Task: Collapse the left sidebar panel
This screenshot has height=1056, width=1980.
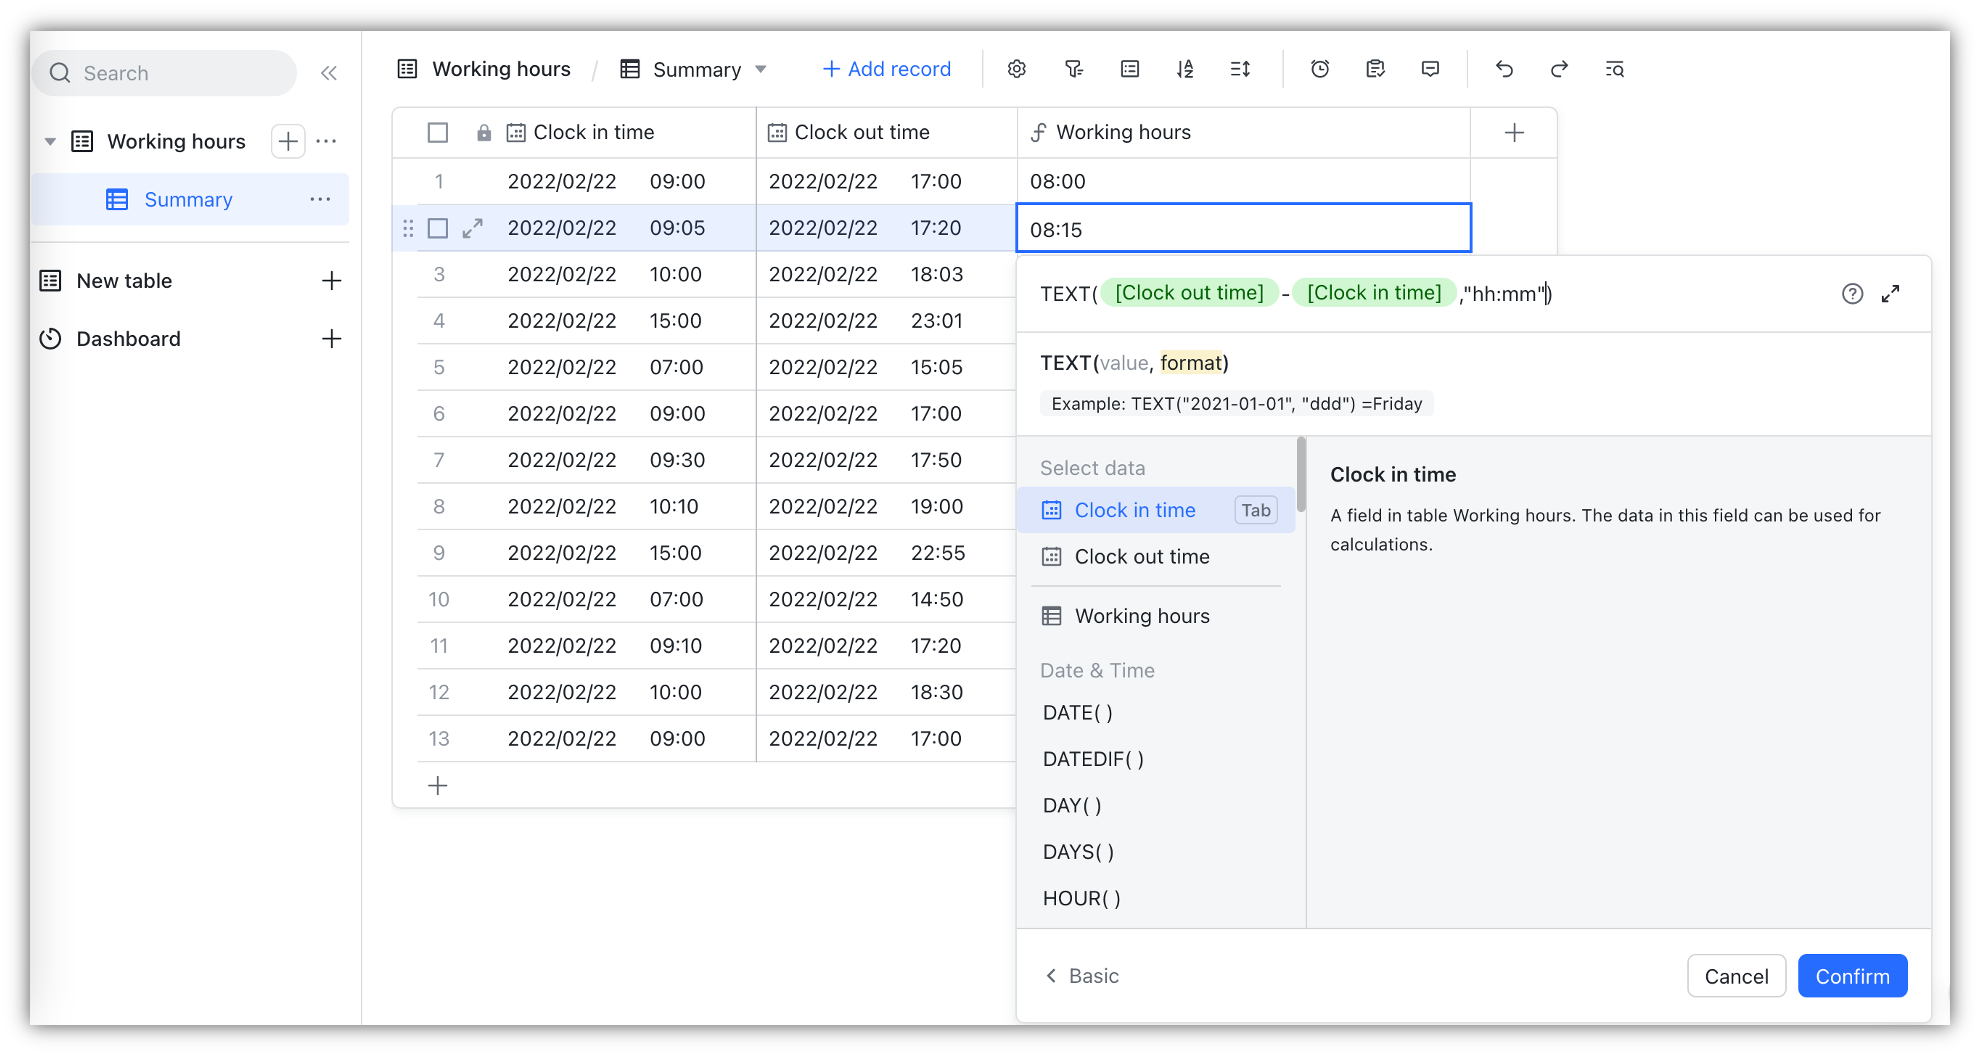Action: point(329,73)
